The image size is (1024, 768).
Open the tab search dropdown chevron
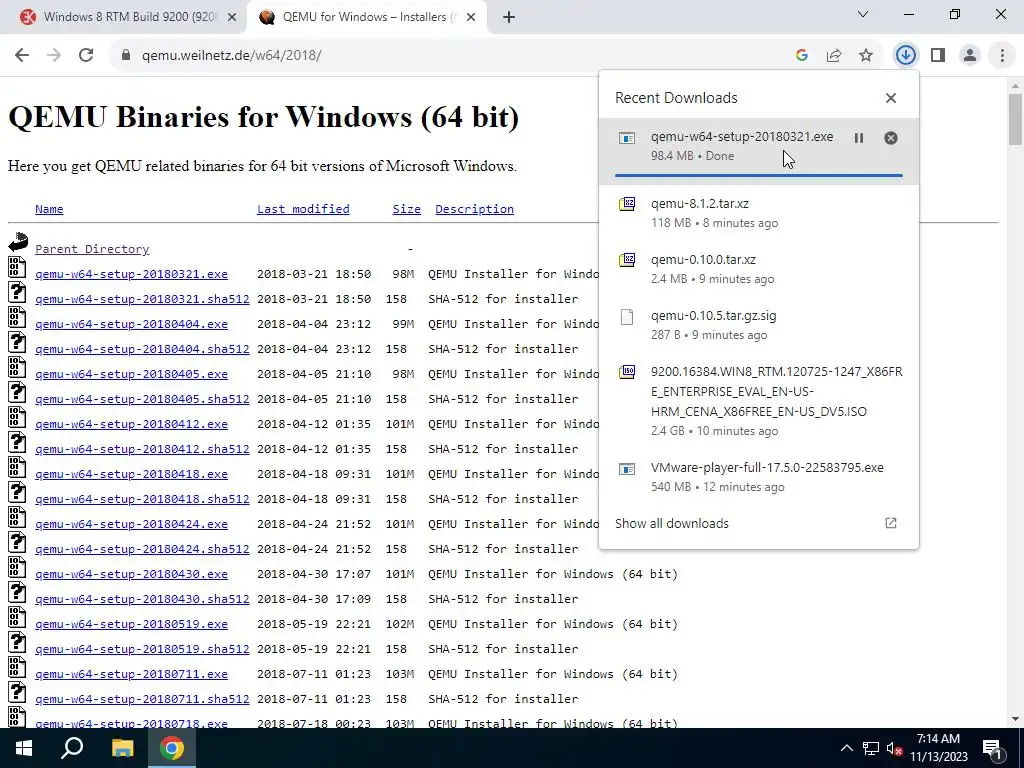pos(863,14)
